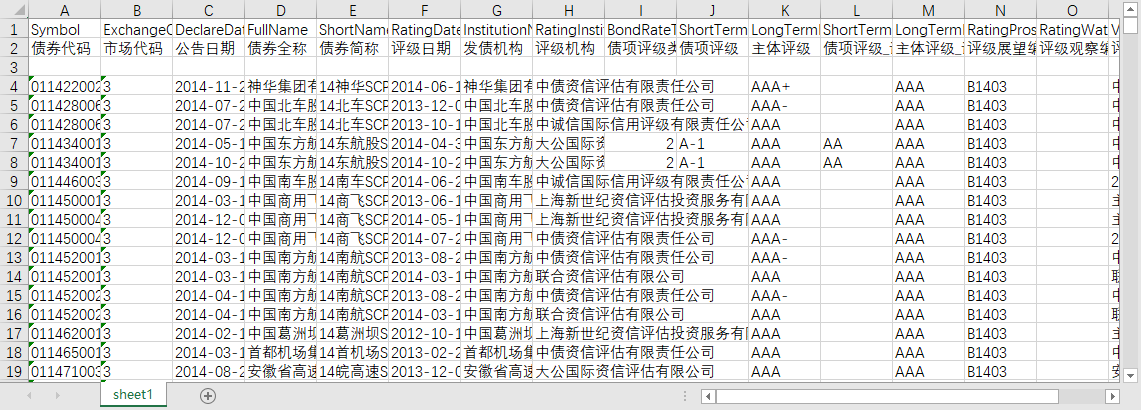
Task: Click the horizontal scrollbar thumb
Action: (x=887, y=396)
